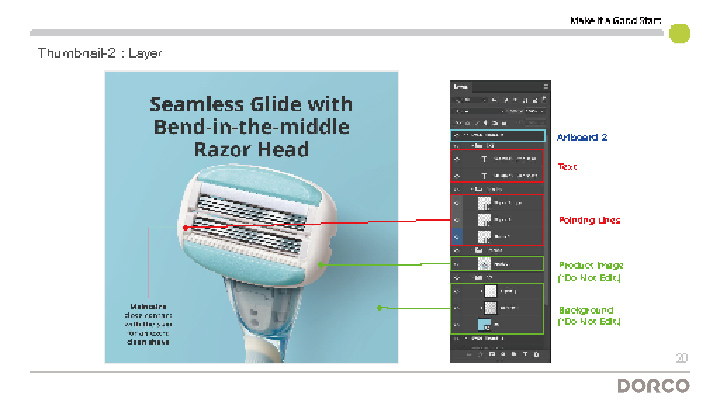Image resolution: width=720 pixels, height=405 pixels.
Task: Collapse the text group folder arrow
Action: click(x=473, y=146)
